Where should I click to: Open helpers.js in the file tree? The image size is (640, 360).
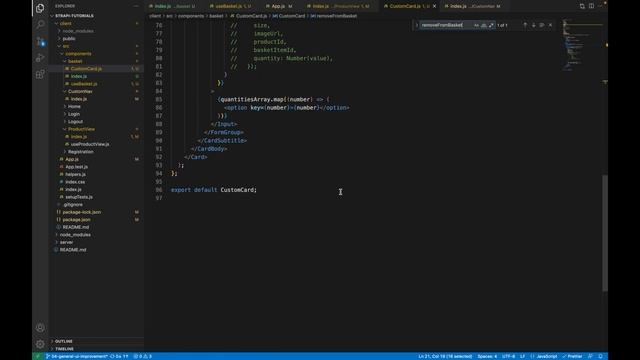coord(76,174)
